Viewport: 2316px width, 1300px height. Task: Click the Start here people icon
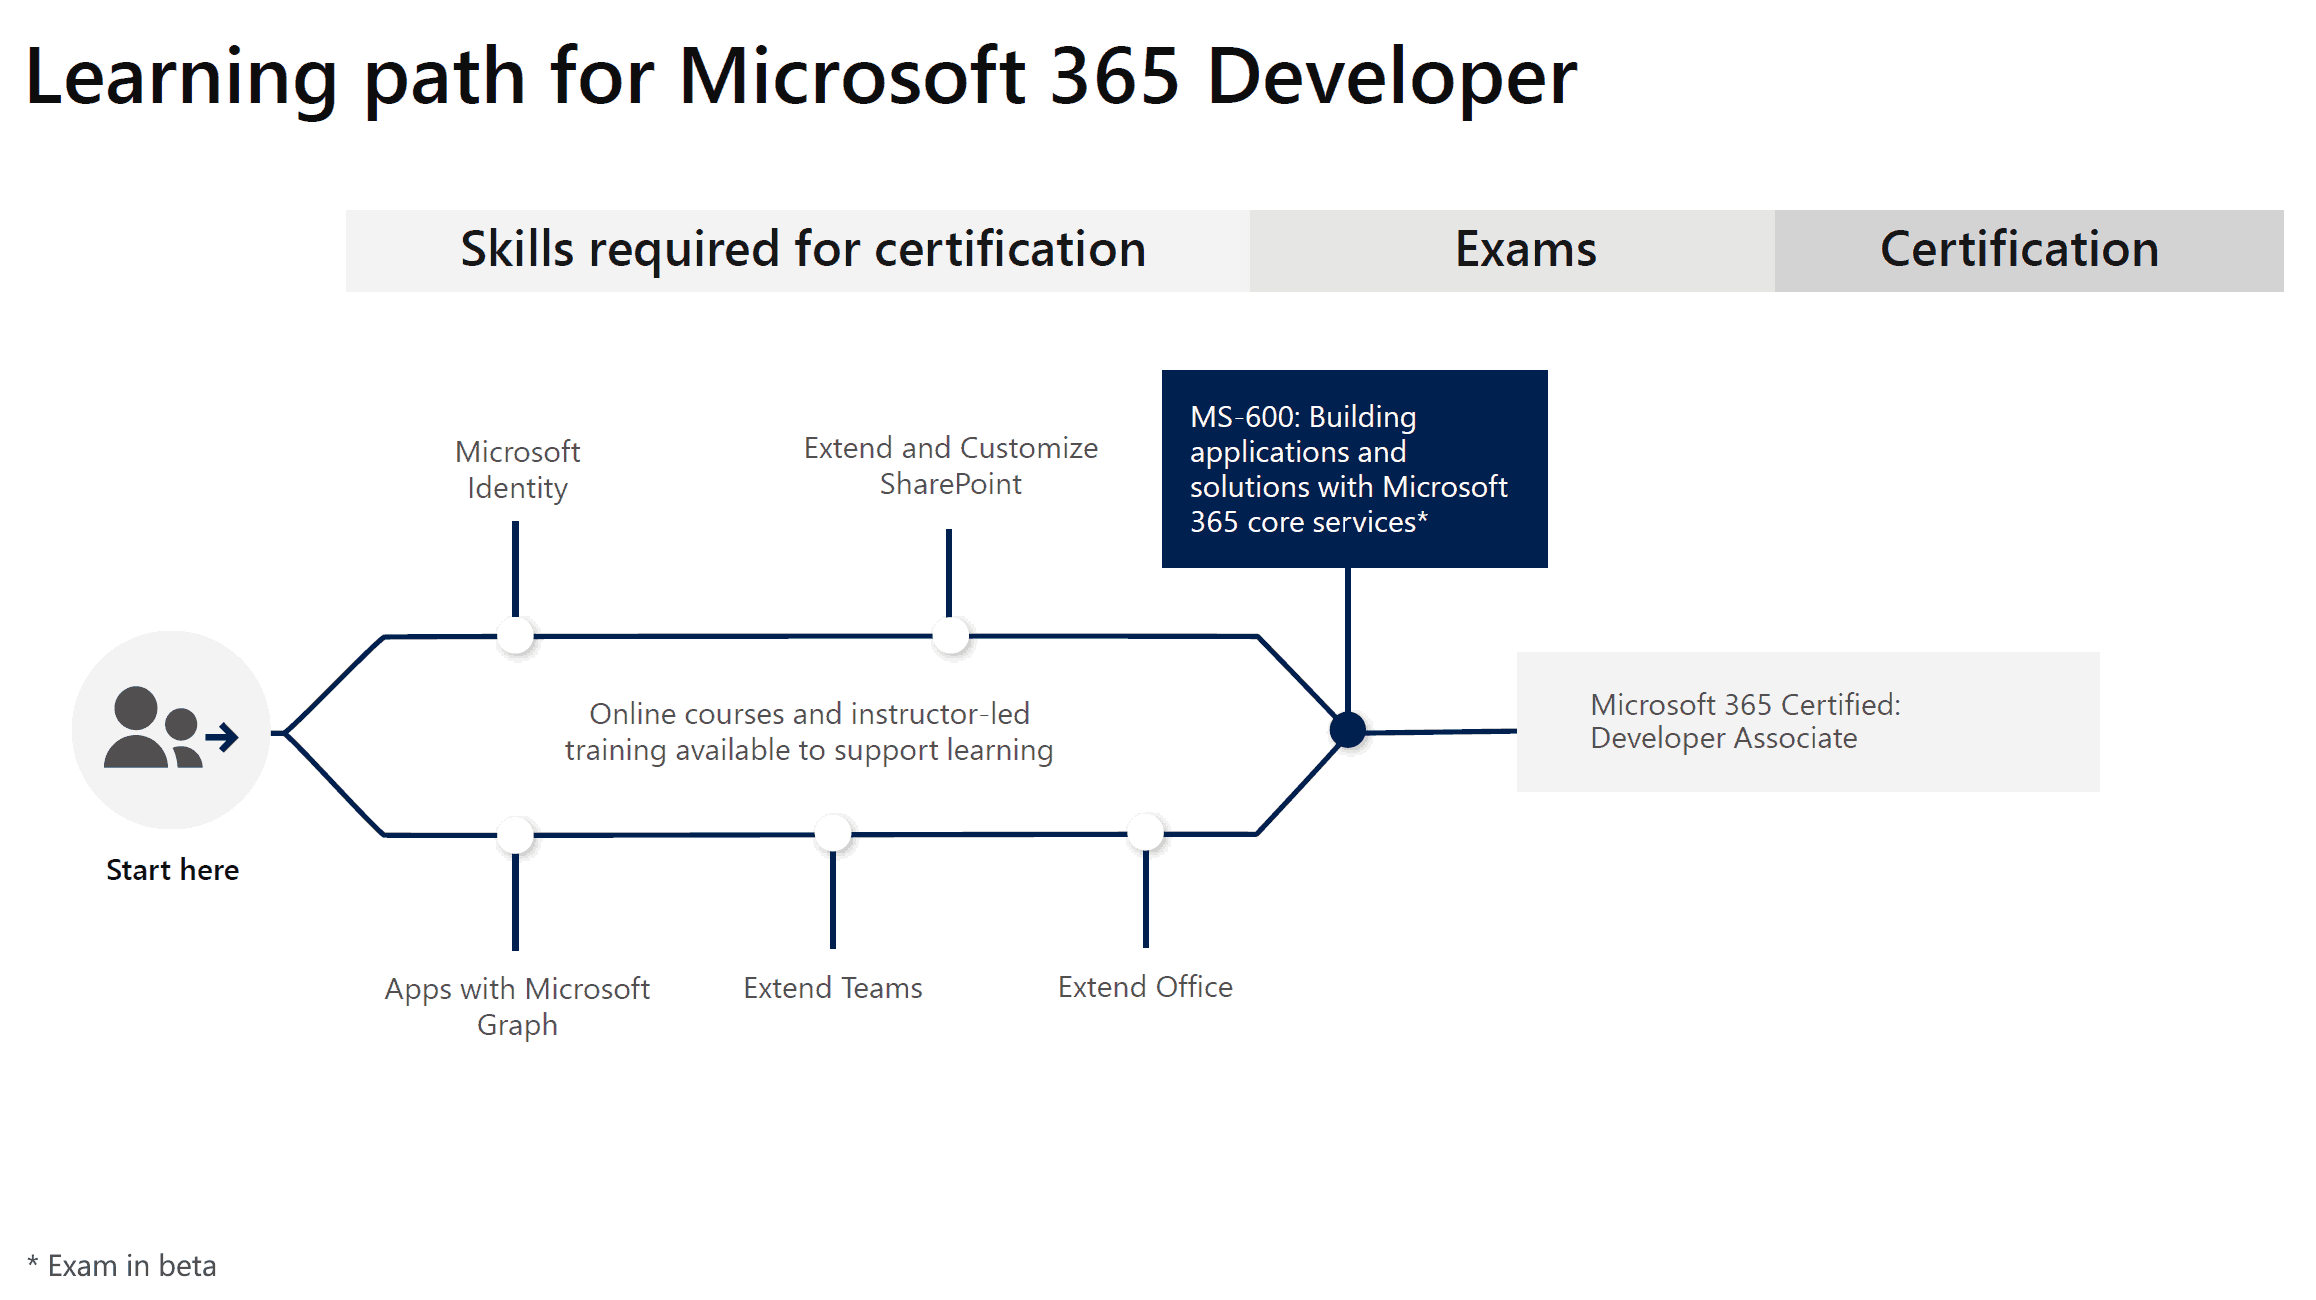171,729
